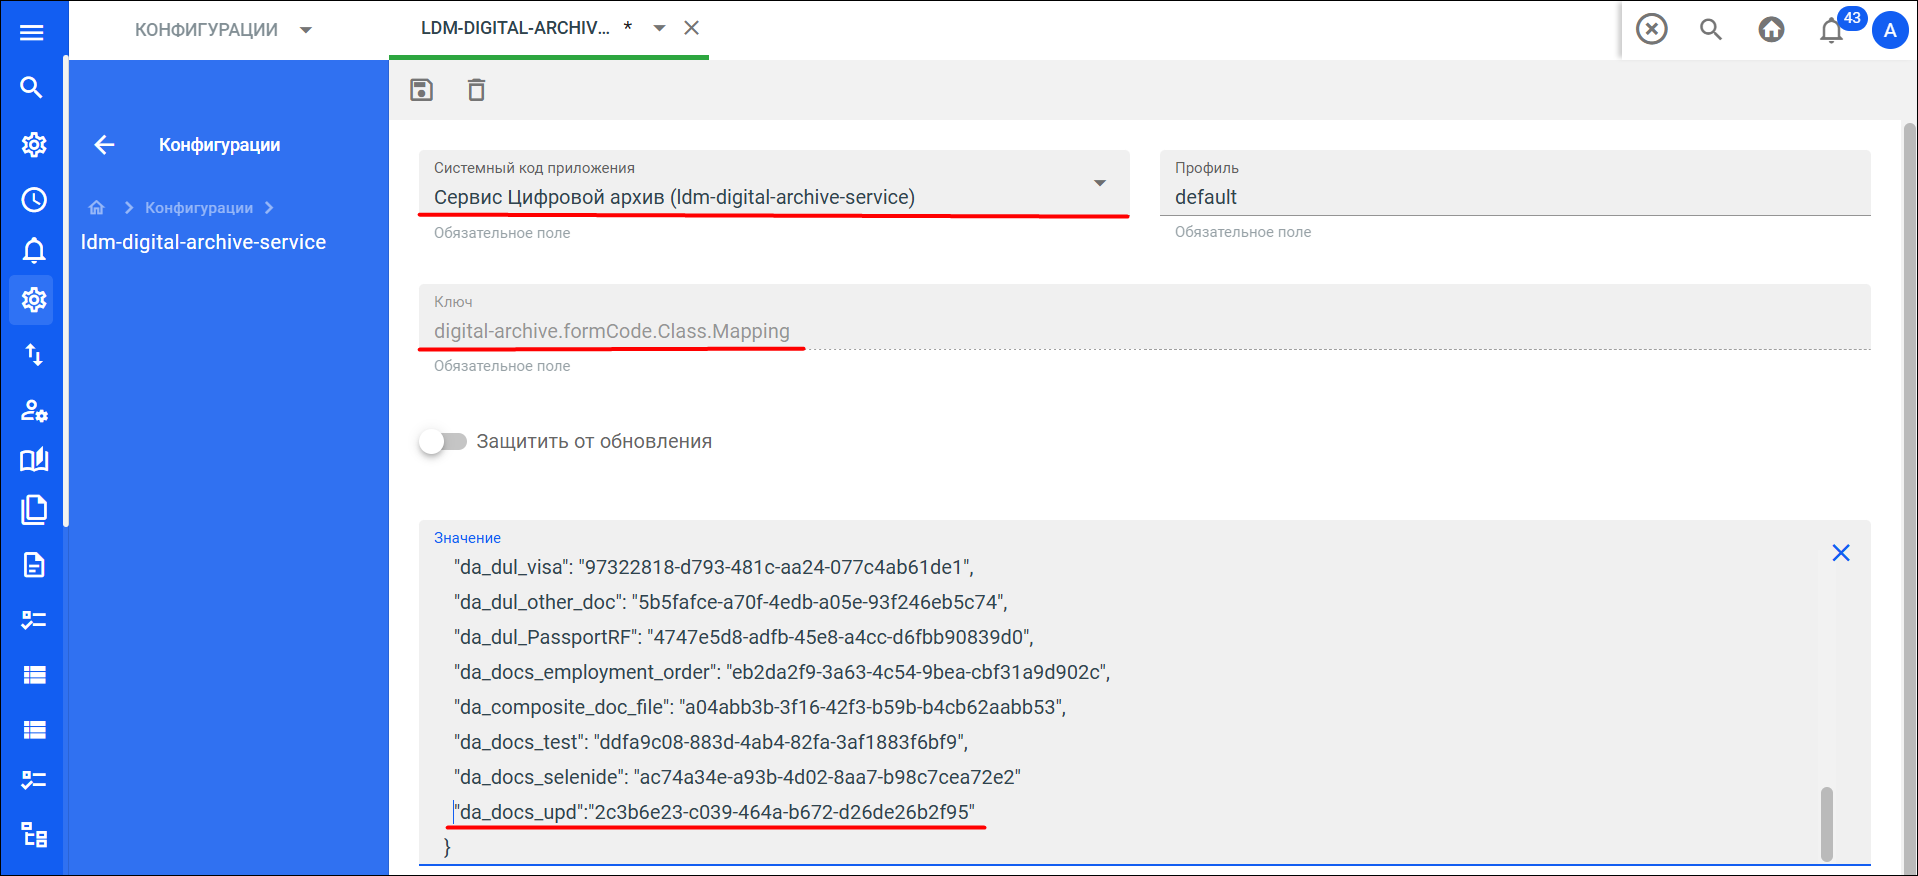Open the book map icon in sidebar

34,460
